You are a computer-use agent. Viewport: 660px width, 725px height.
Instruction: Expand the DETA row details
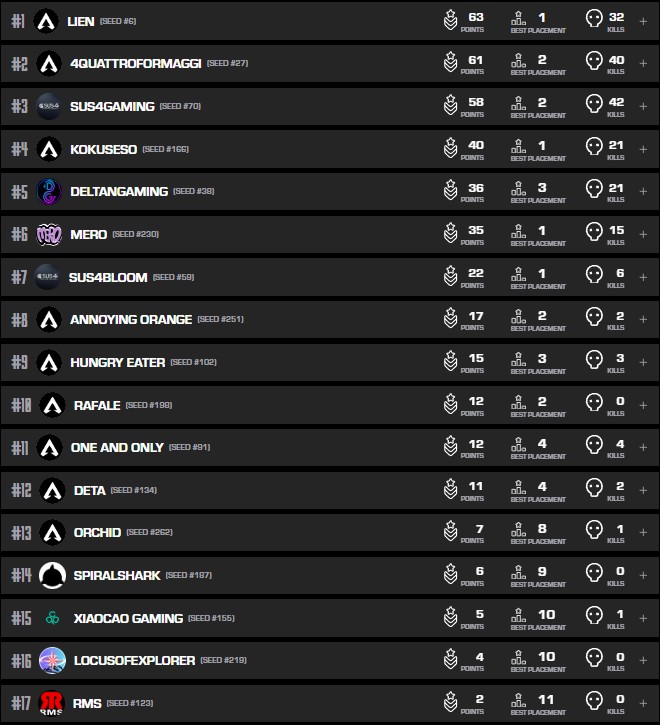point(643,490)
